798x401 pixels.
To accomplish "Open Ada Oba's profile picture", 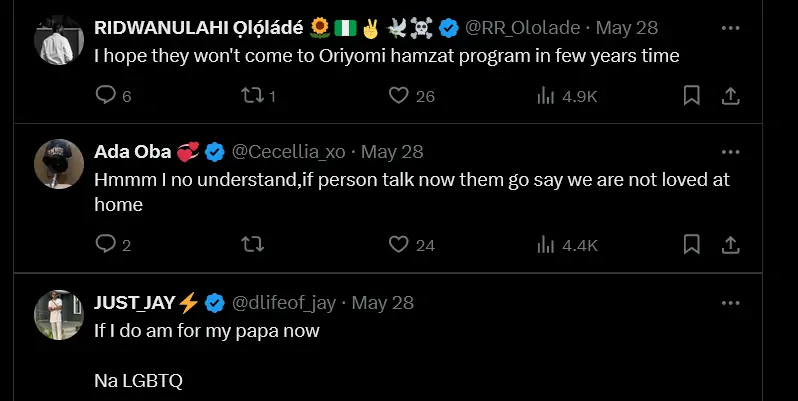I will coord(58,164).
